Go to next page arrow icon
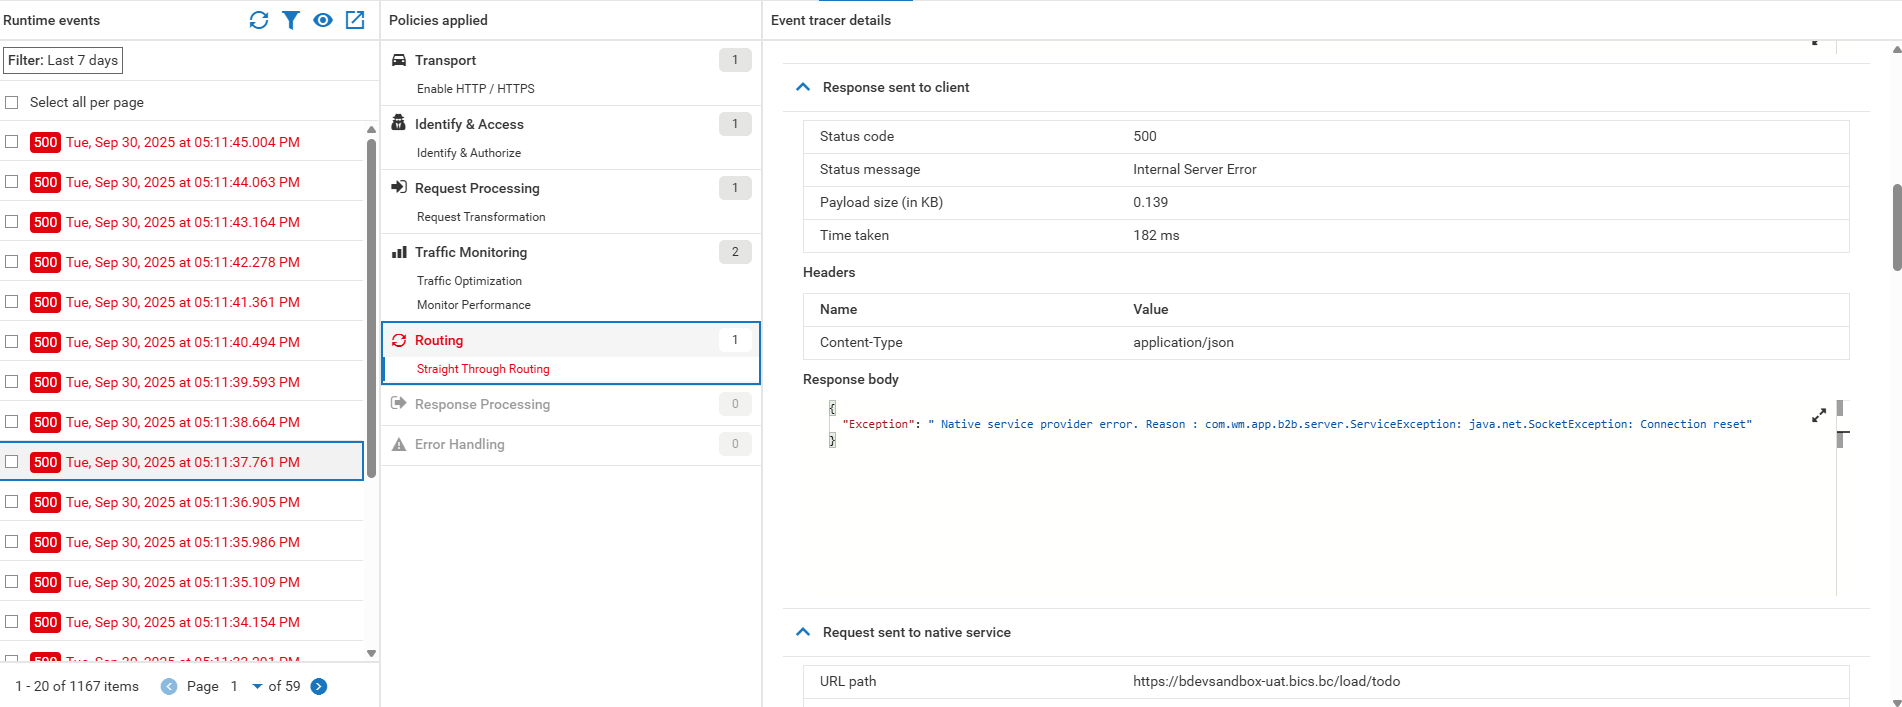This screenshot has width=1902, height=707. 319,686
